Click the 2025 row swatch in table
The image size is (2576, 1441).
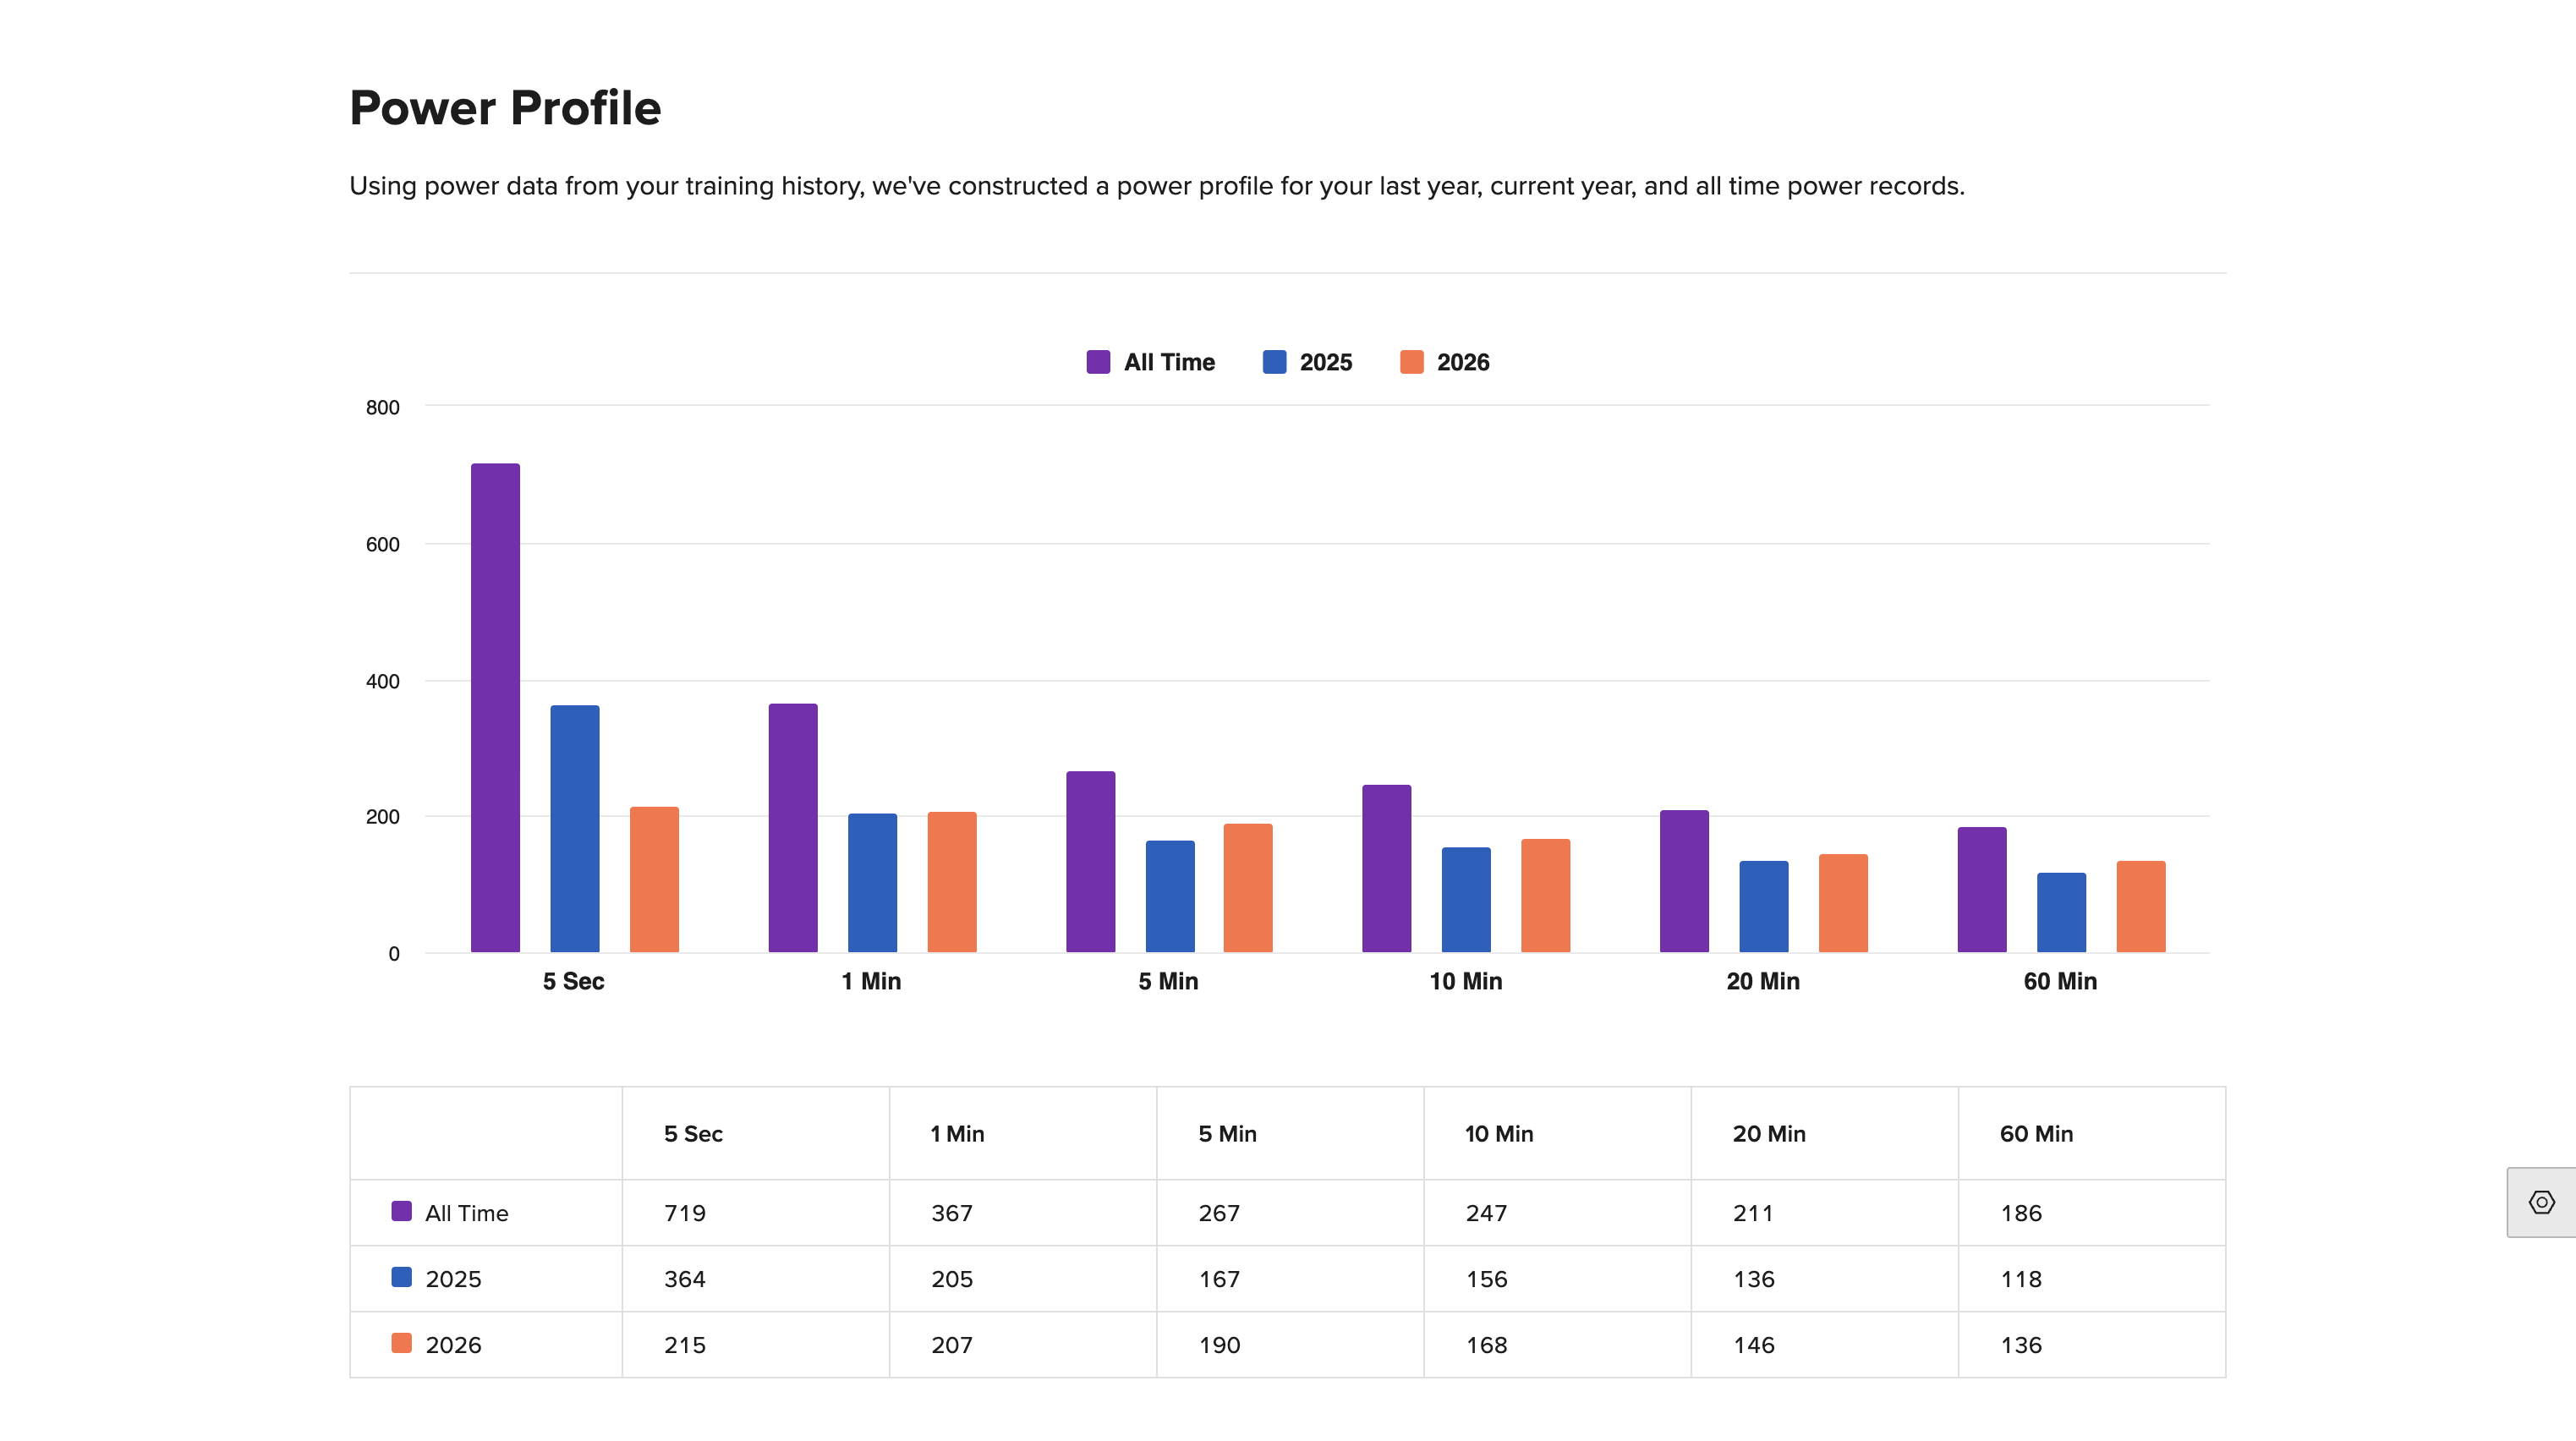pyautogui.click(x=401, y=1277)
